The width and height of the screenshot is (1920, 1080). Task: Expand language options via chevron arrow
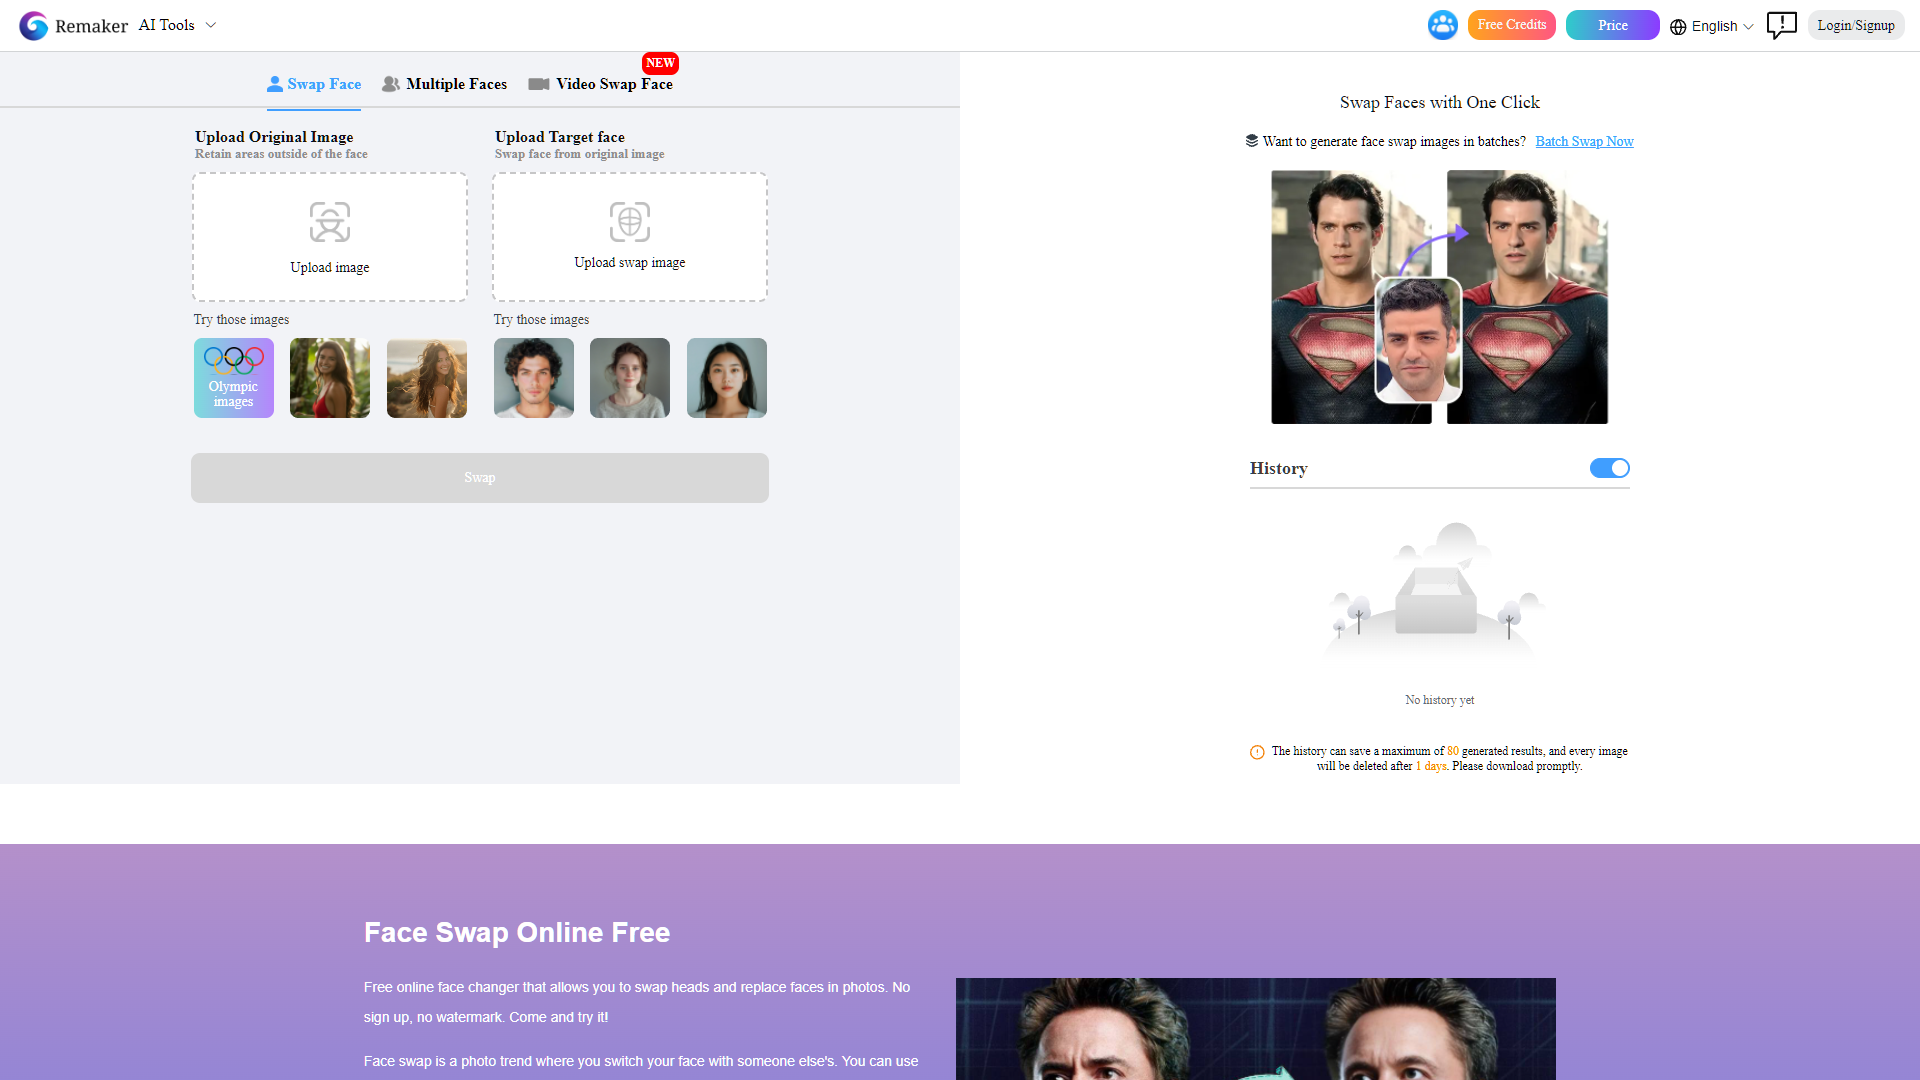(1748, 28)
